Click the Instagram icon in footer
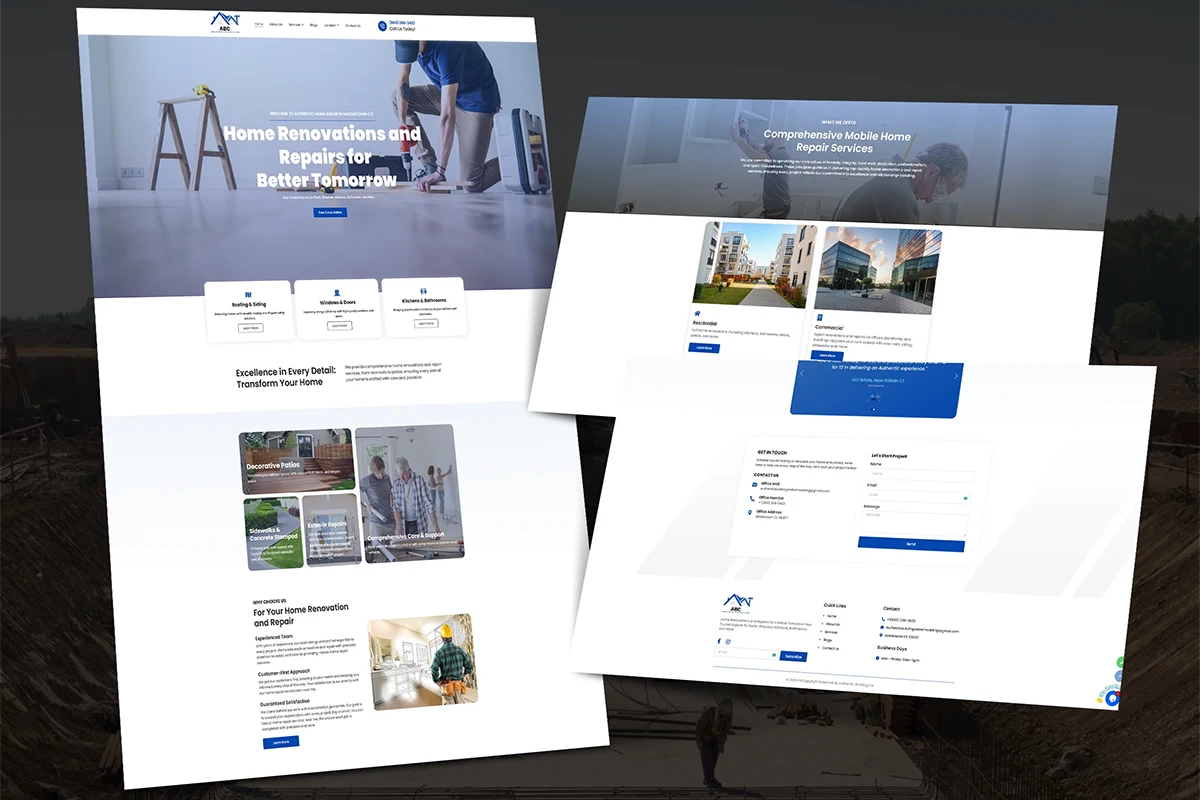This screenshot has width=1200, height=800. [x=728, y=641]
